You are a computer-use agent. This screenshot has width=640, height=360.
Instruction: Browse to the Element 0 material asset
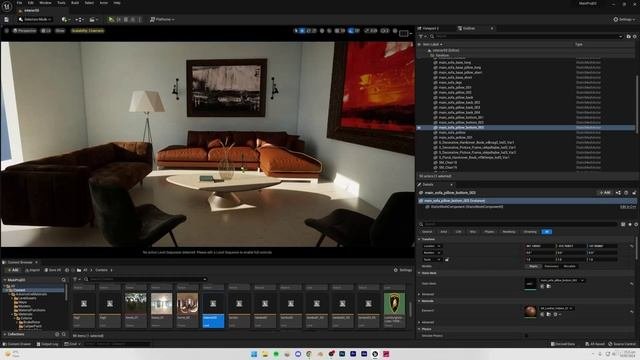coord(548,314)
